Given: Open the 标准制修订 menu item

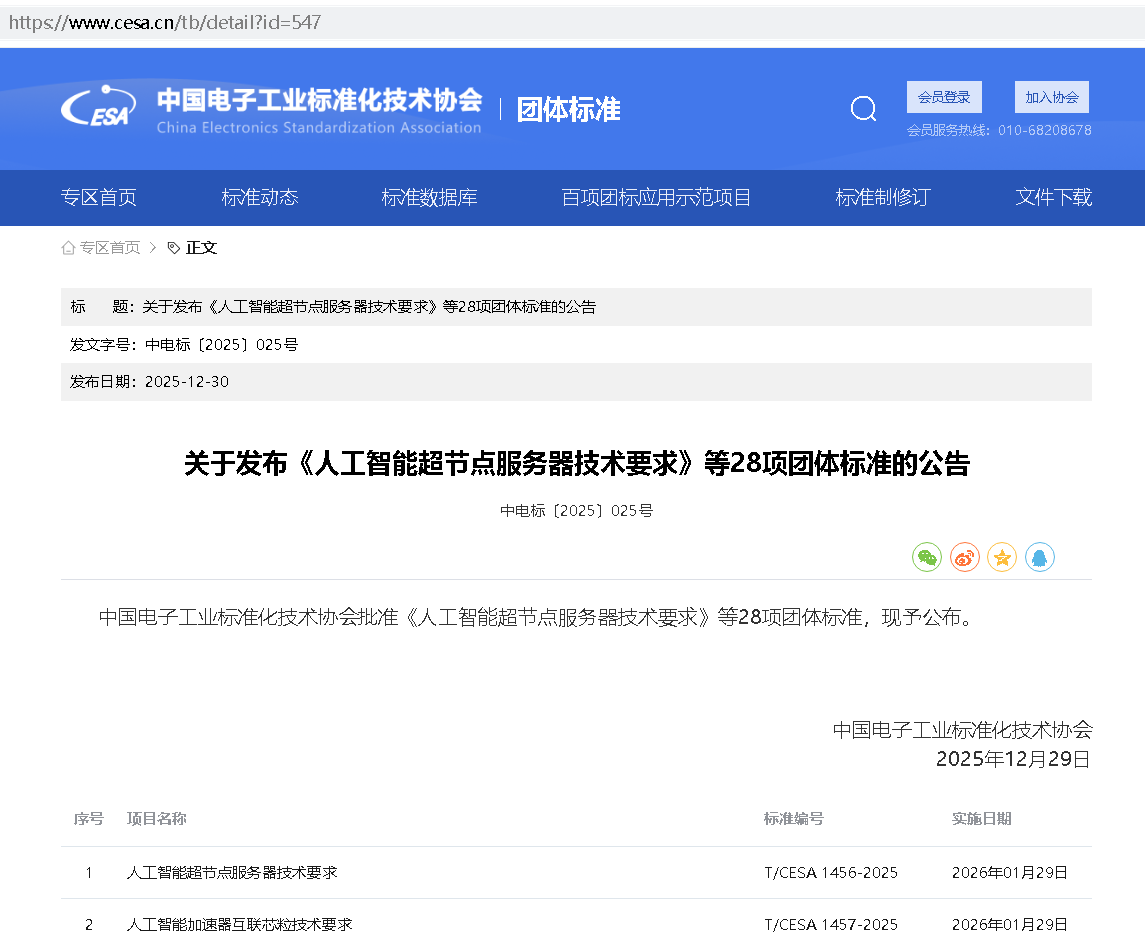Looking at the screenshot, I should tap(882, 197).
